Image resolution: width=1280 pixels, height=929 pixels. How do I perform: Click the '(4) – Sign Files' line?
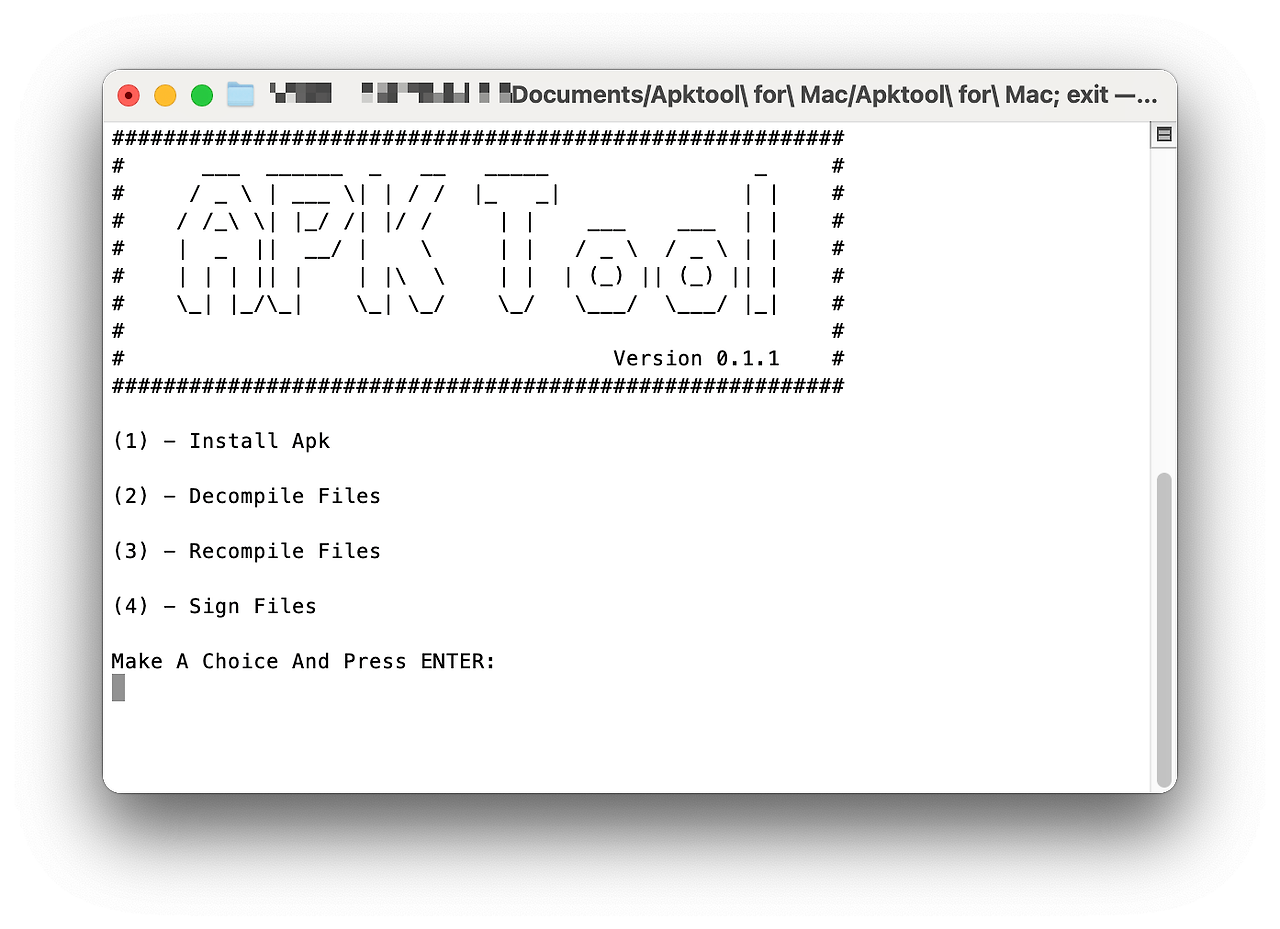(214, 606)
